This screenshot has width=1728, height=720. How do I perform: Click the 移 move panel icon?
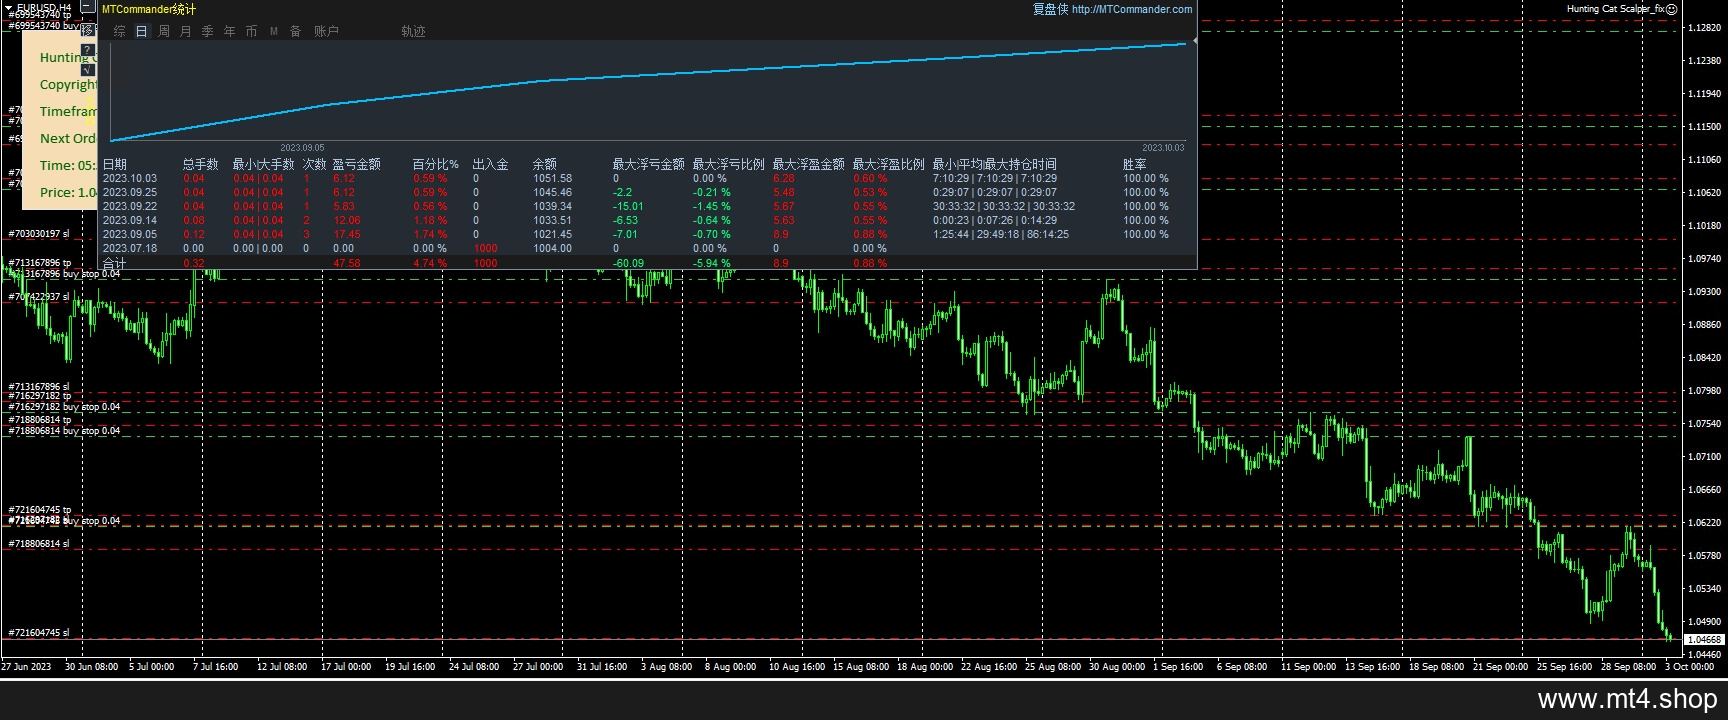87,30
